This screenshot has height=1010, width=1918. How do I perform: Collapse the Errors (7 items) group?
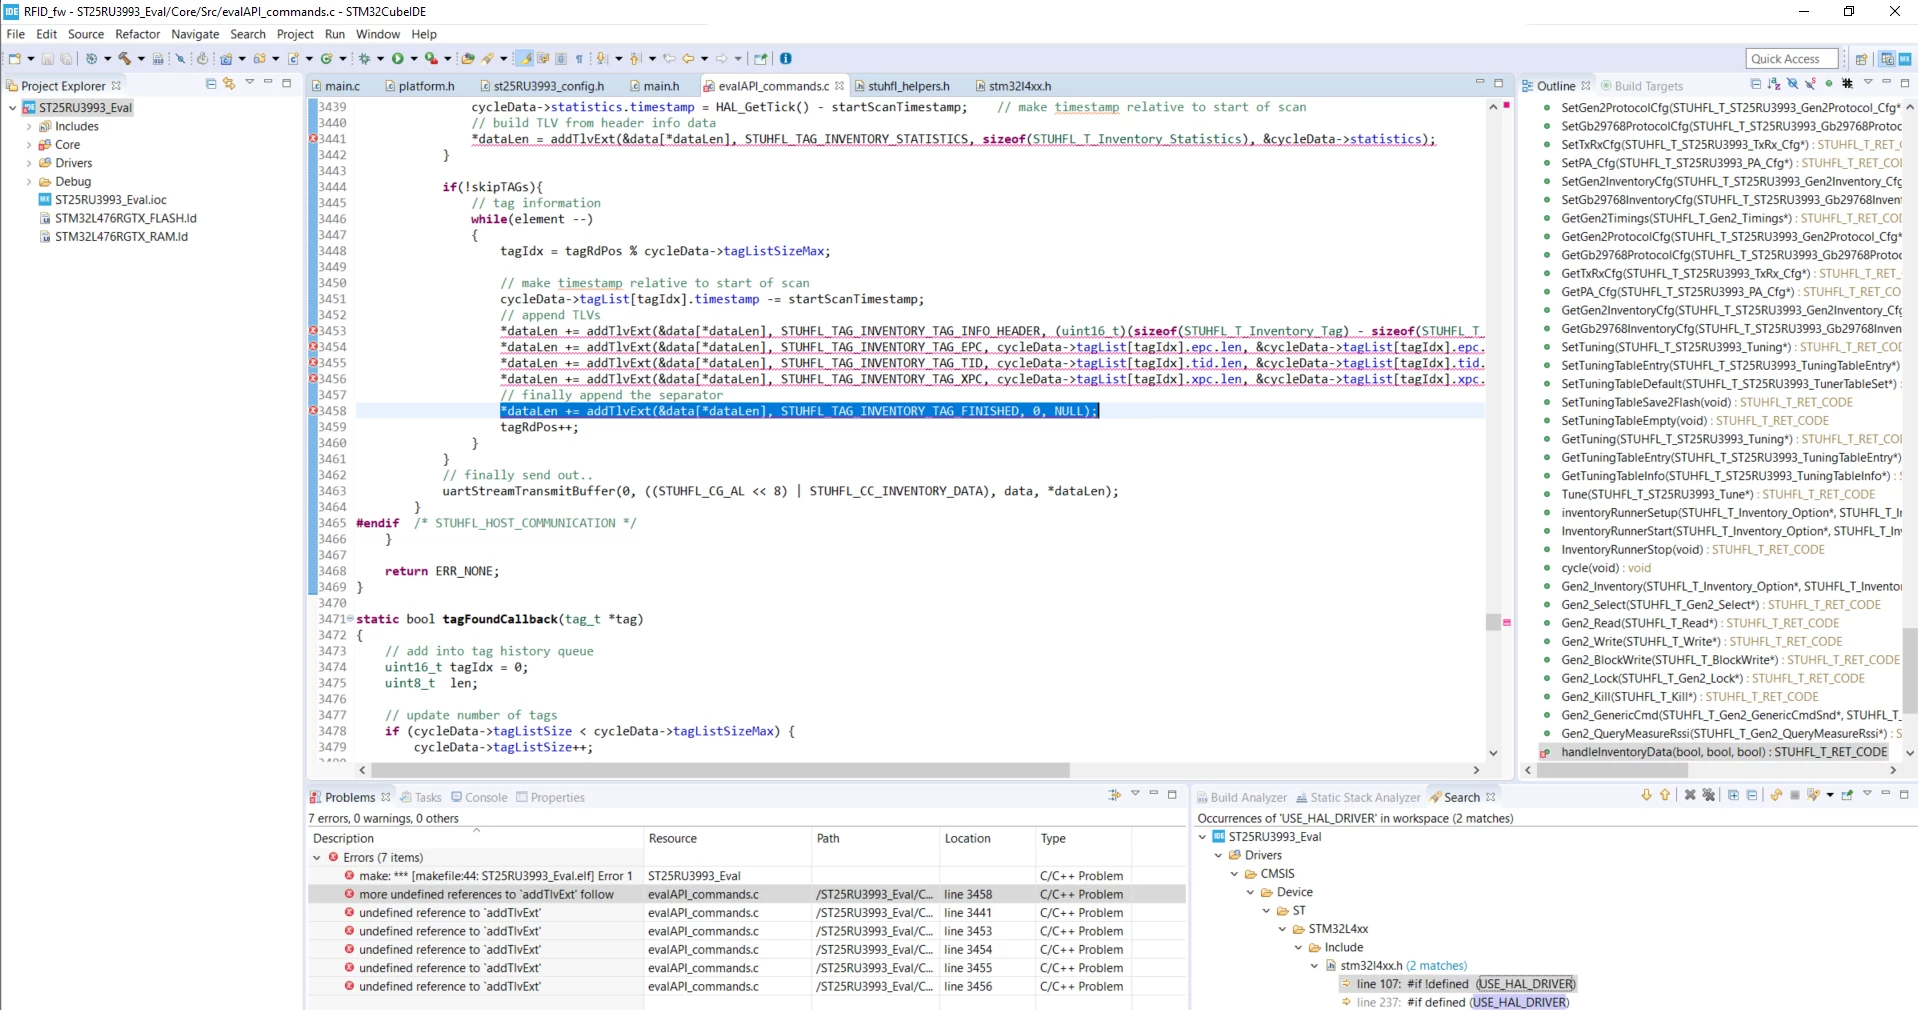click(x=317, y=857)
